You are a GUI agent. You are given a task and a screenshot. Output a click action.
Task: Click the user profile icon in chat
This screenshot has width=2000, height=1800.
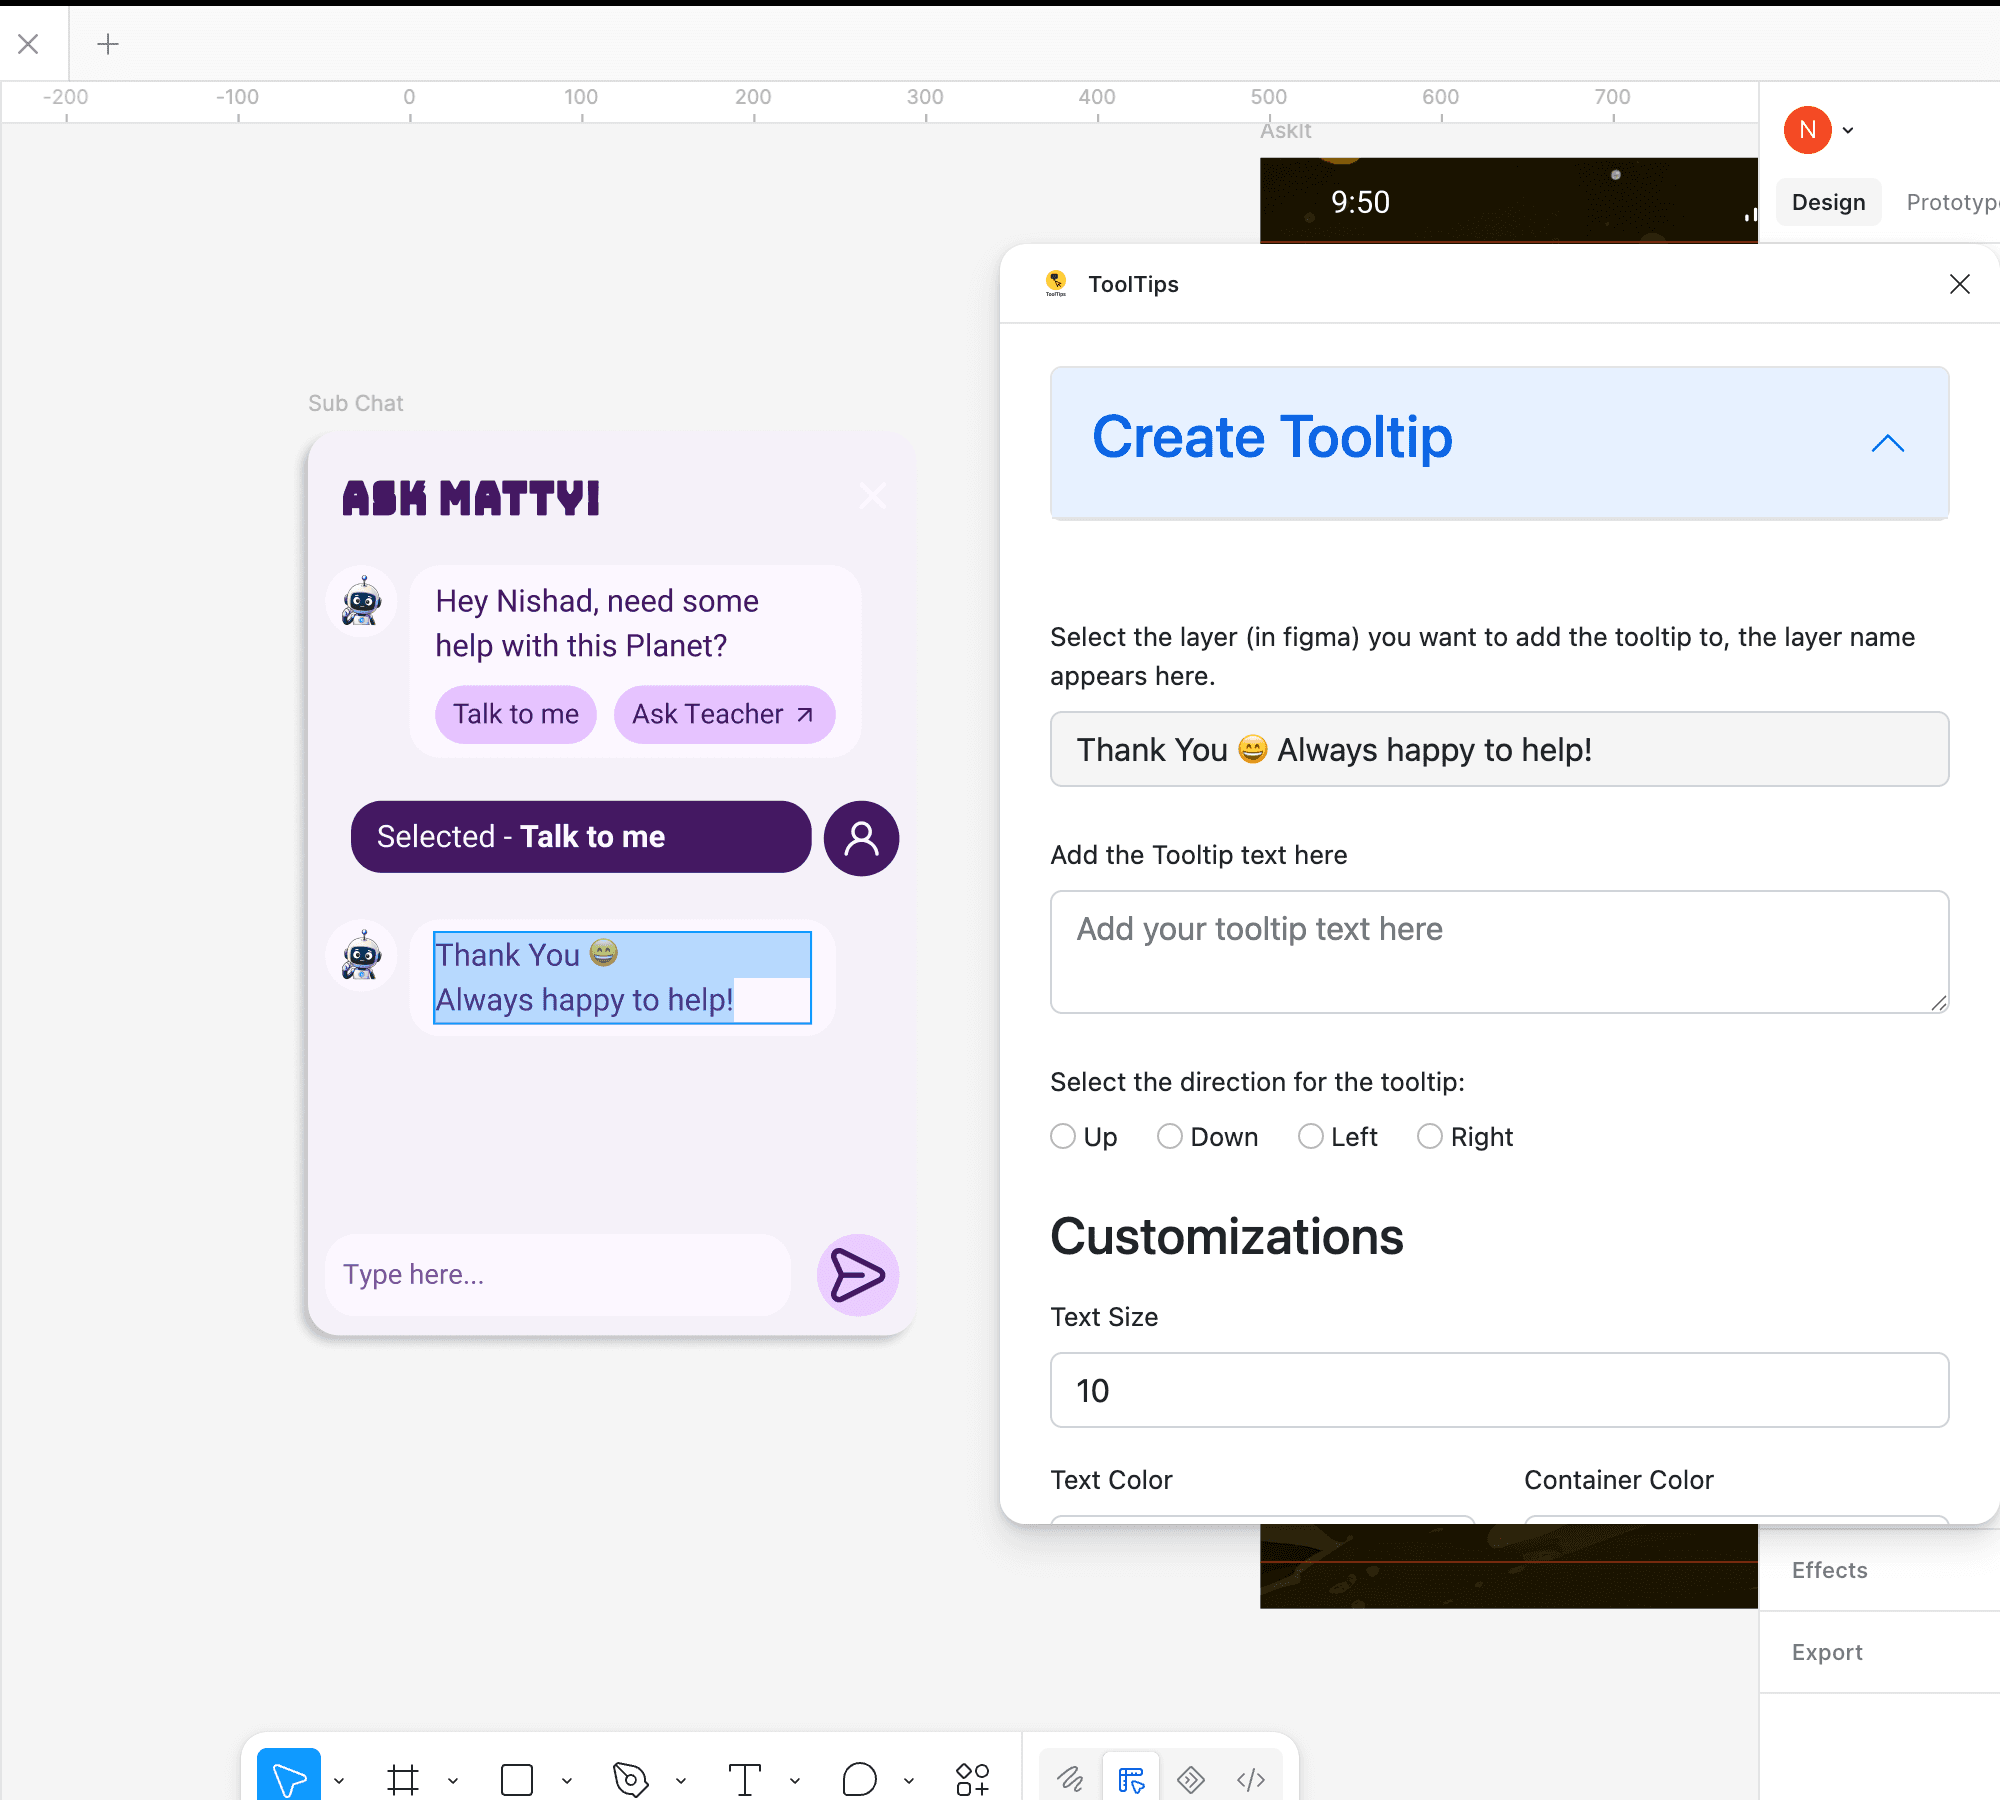[x=861, y=838]
